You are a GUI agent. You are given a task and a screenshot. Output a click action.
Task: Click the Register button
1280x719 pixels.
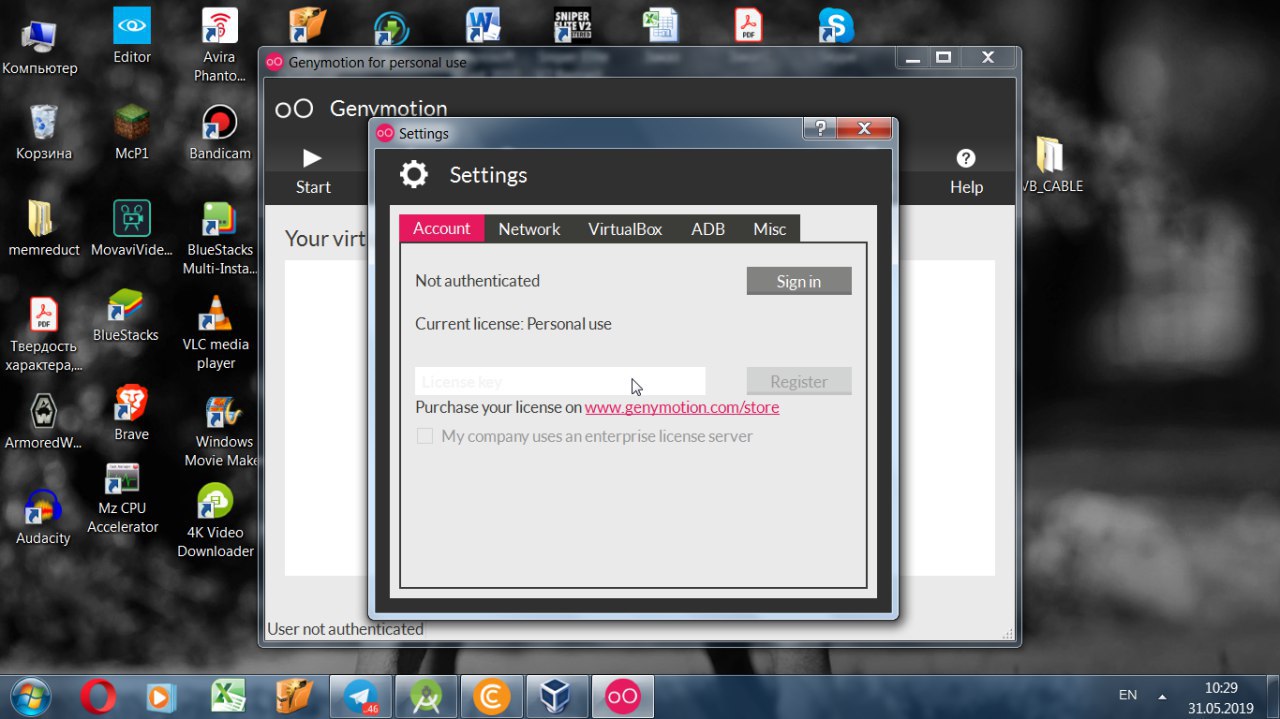click(799, 381)
